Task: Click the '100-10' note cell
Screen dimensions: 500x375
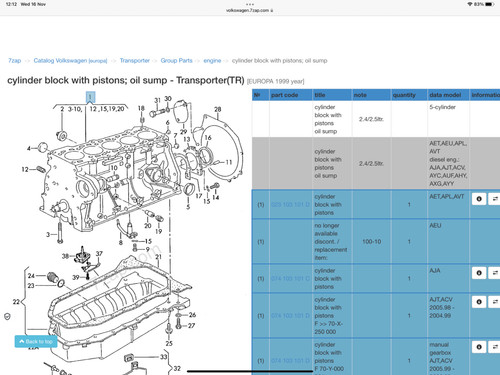Action: click(372, 242)
